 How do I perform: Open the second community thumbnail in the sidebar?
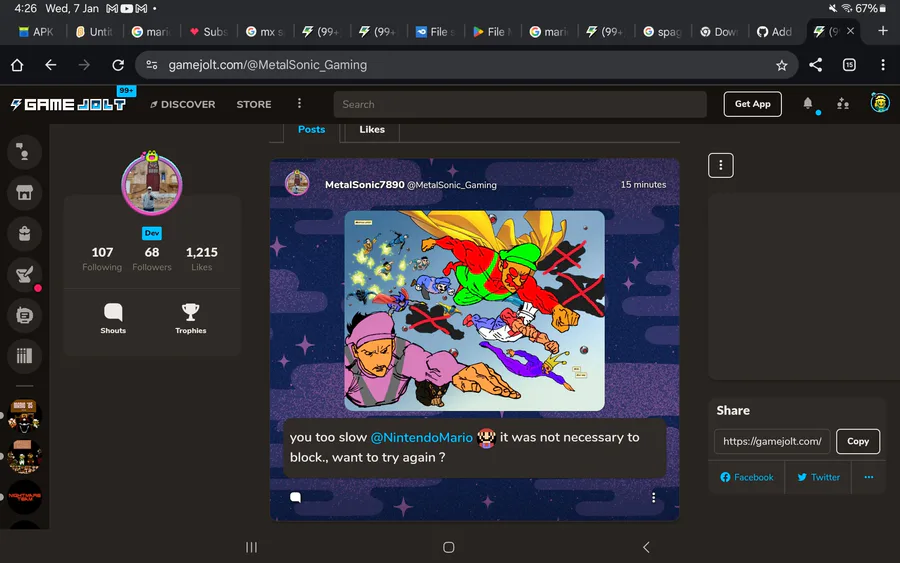[x=24, y=456]
